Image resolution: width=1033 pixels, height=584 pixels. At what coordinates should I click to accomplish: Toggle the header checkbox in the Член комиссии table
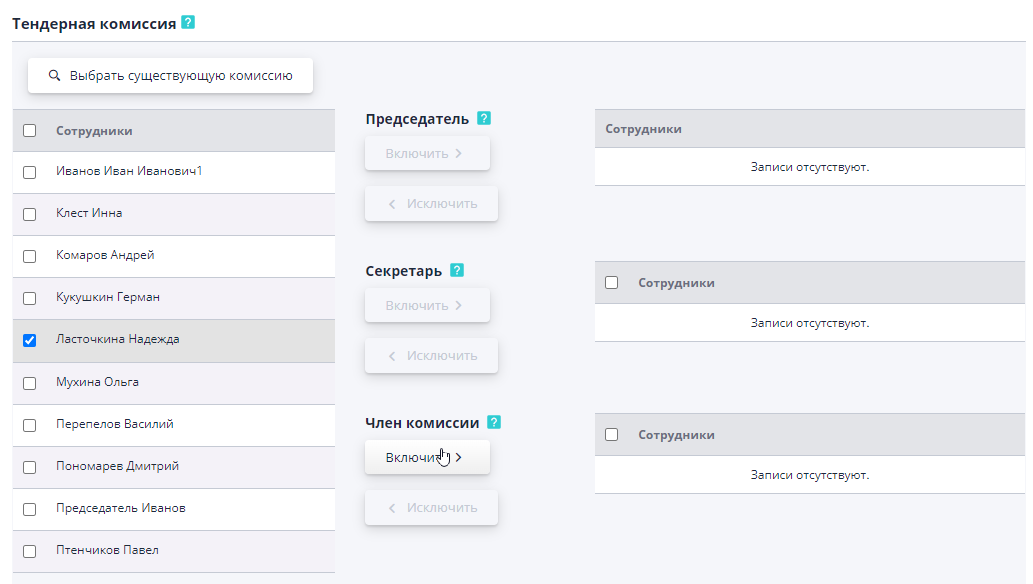611,434
